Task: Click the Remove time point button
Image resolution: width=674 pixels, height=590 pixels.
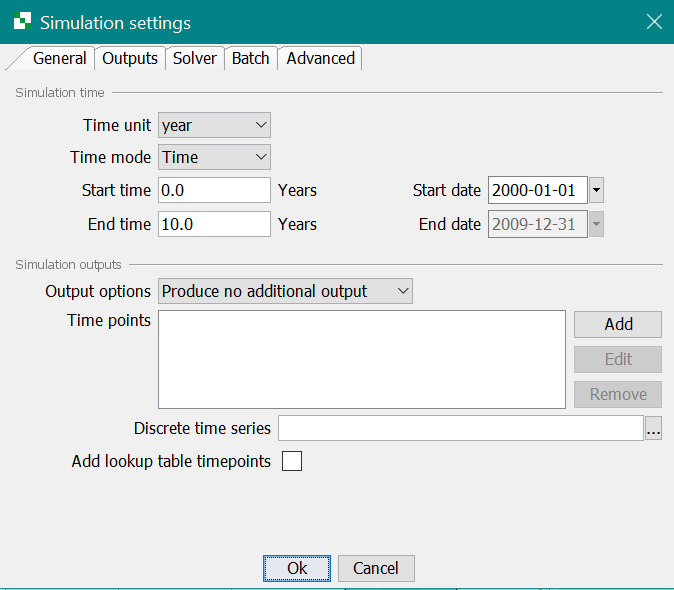Action: click(x=618, y=394)
